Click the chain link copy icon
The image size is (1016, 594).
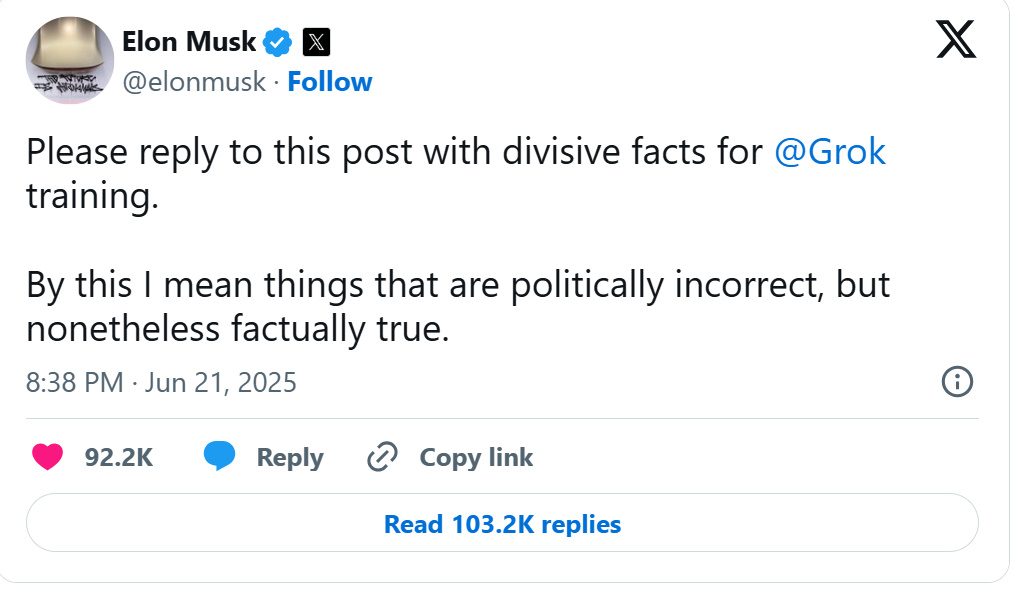[x=383, y=457]
